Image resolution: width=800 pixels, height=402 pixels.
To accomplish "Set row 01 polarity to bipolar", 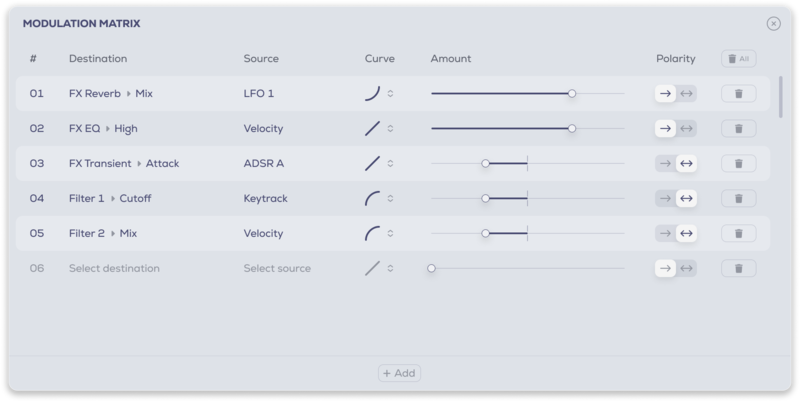I will point(686,94).
